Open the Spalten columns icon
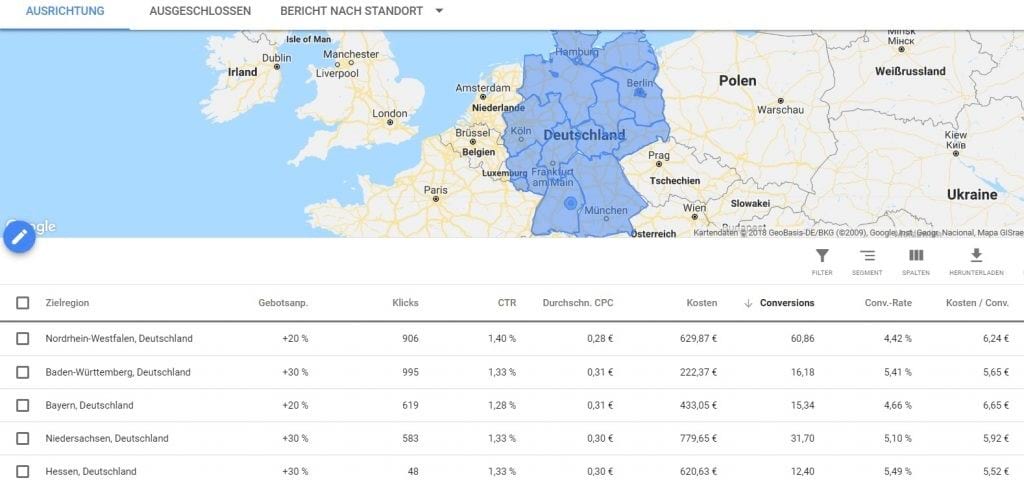 click(x=915, y=257)
